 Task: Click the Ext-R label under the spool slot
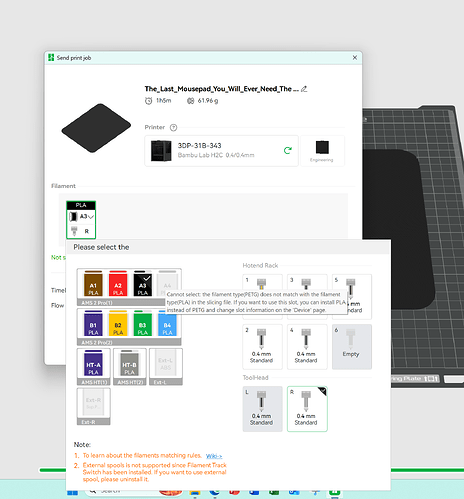coord(88,422)
